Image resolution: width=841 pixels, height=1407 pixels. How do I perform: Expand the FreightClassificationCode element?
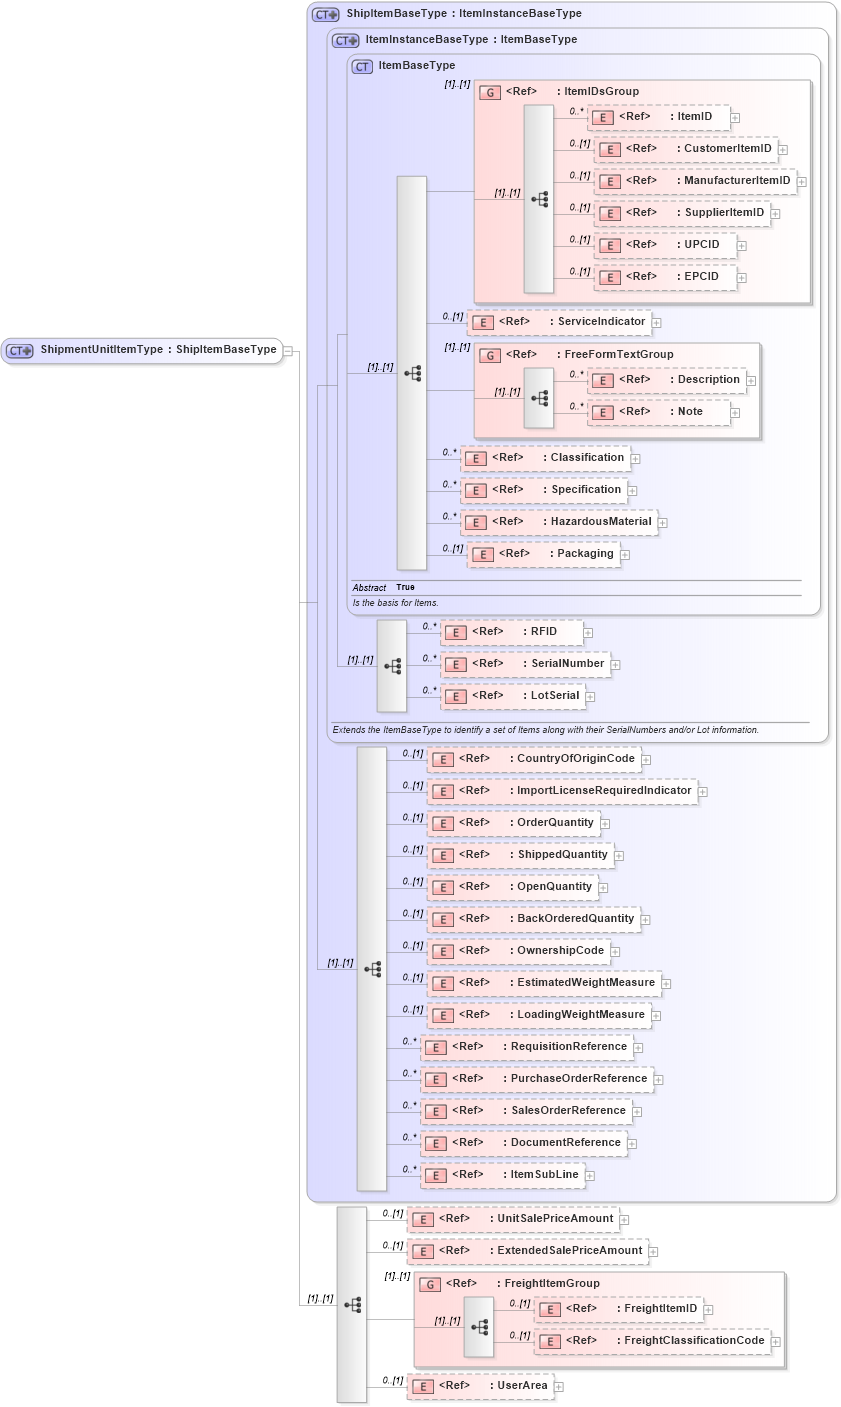[x=776, y=1340]
